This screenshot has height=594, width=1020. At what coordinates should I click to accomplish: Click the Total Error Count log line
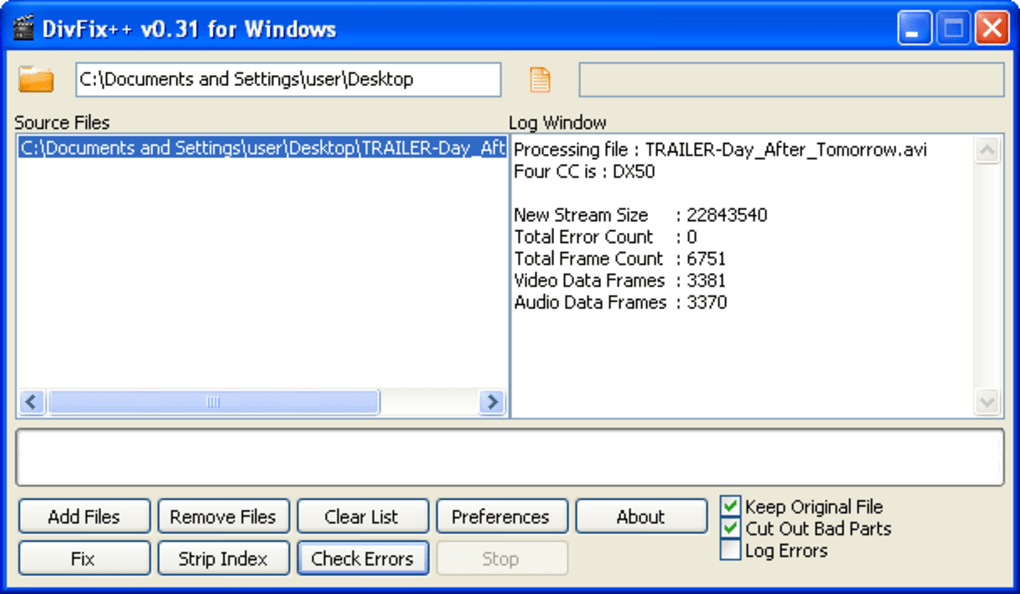[605, 237]
